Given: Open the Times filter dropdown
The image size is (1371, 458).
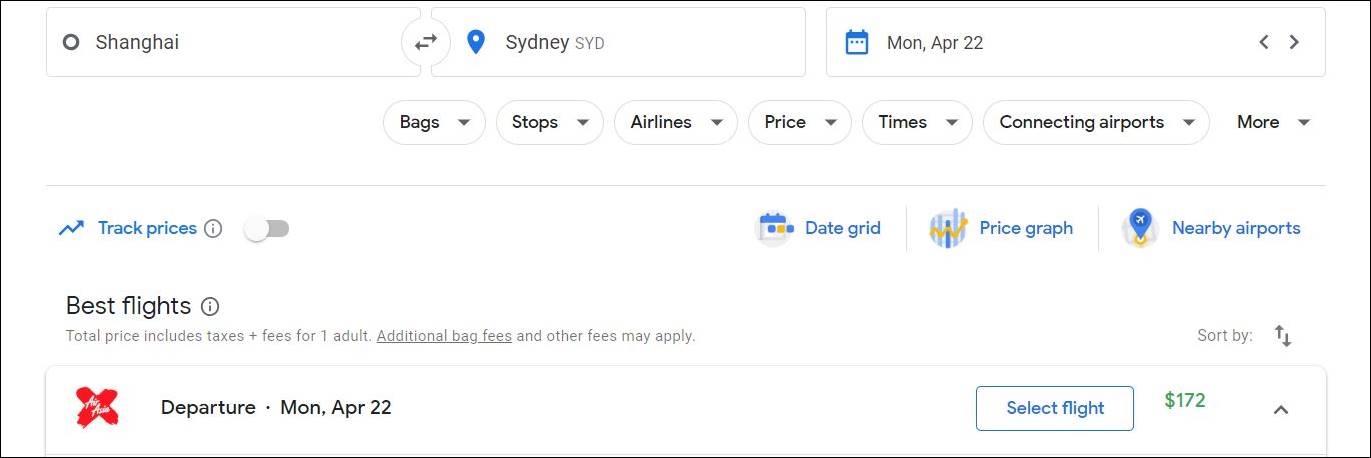Looking at the screenshot, I should [x=917, y=122].
